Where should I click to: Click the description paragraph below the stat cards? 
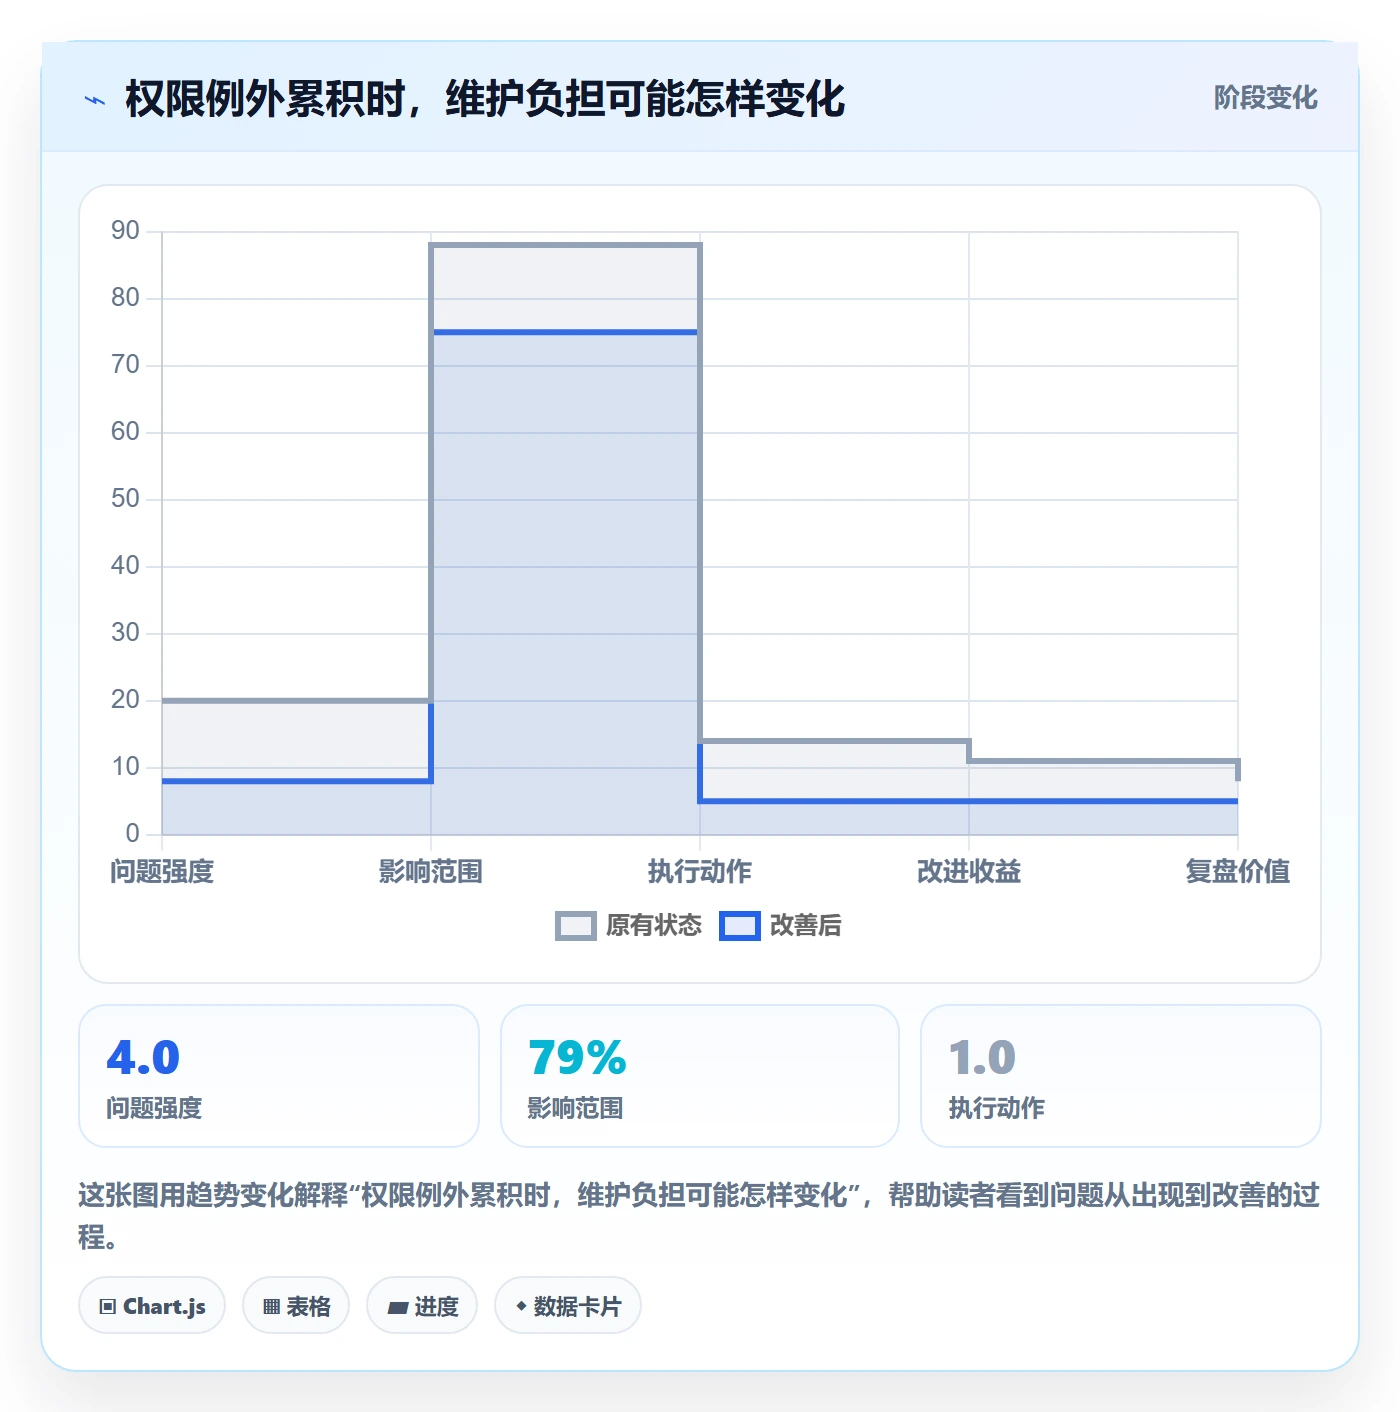[x=699, y=1216]
